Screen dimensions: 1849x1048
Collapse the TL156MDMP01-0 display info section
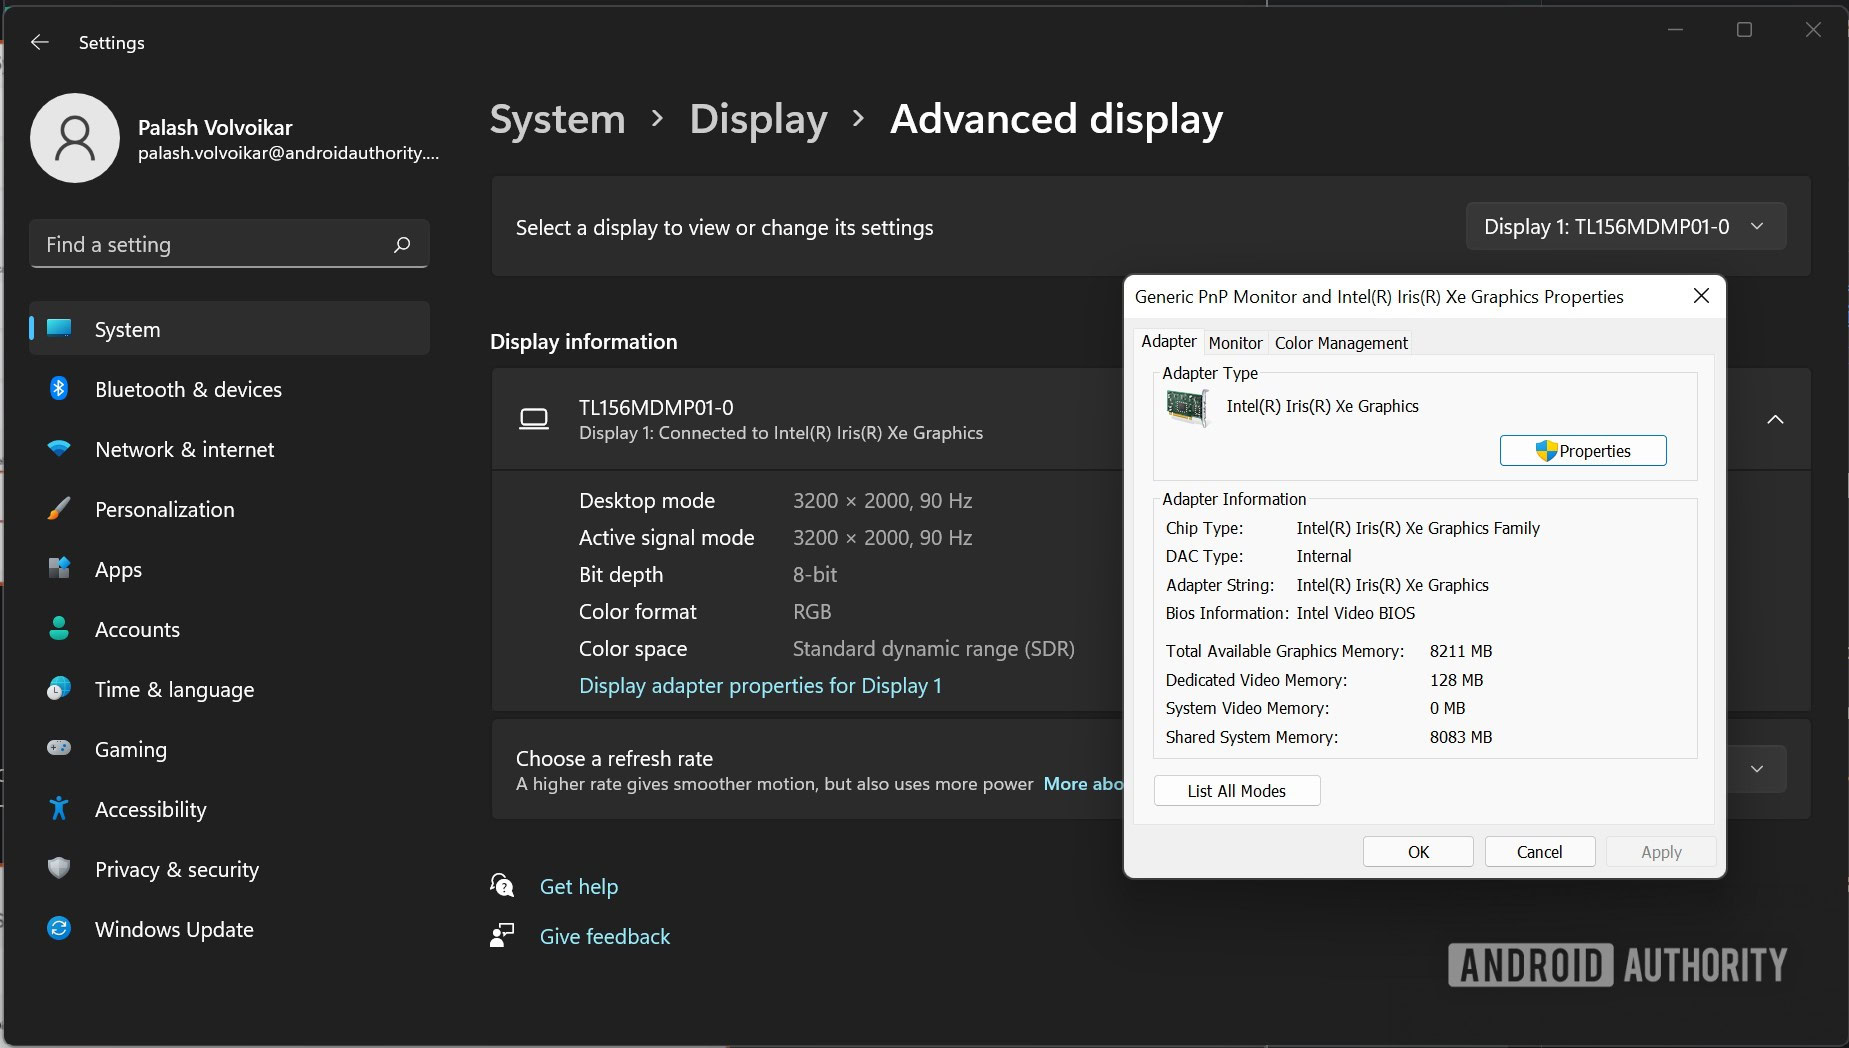[1775, 419]
